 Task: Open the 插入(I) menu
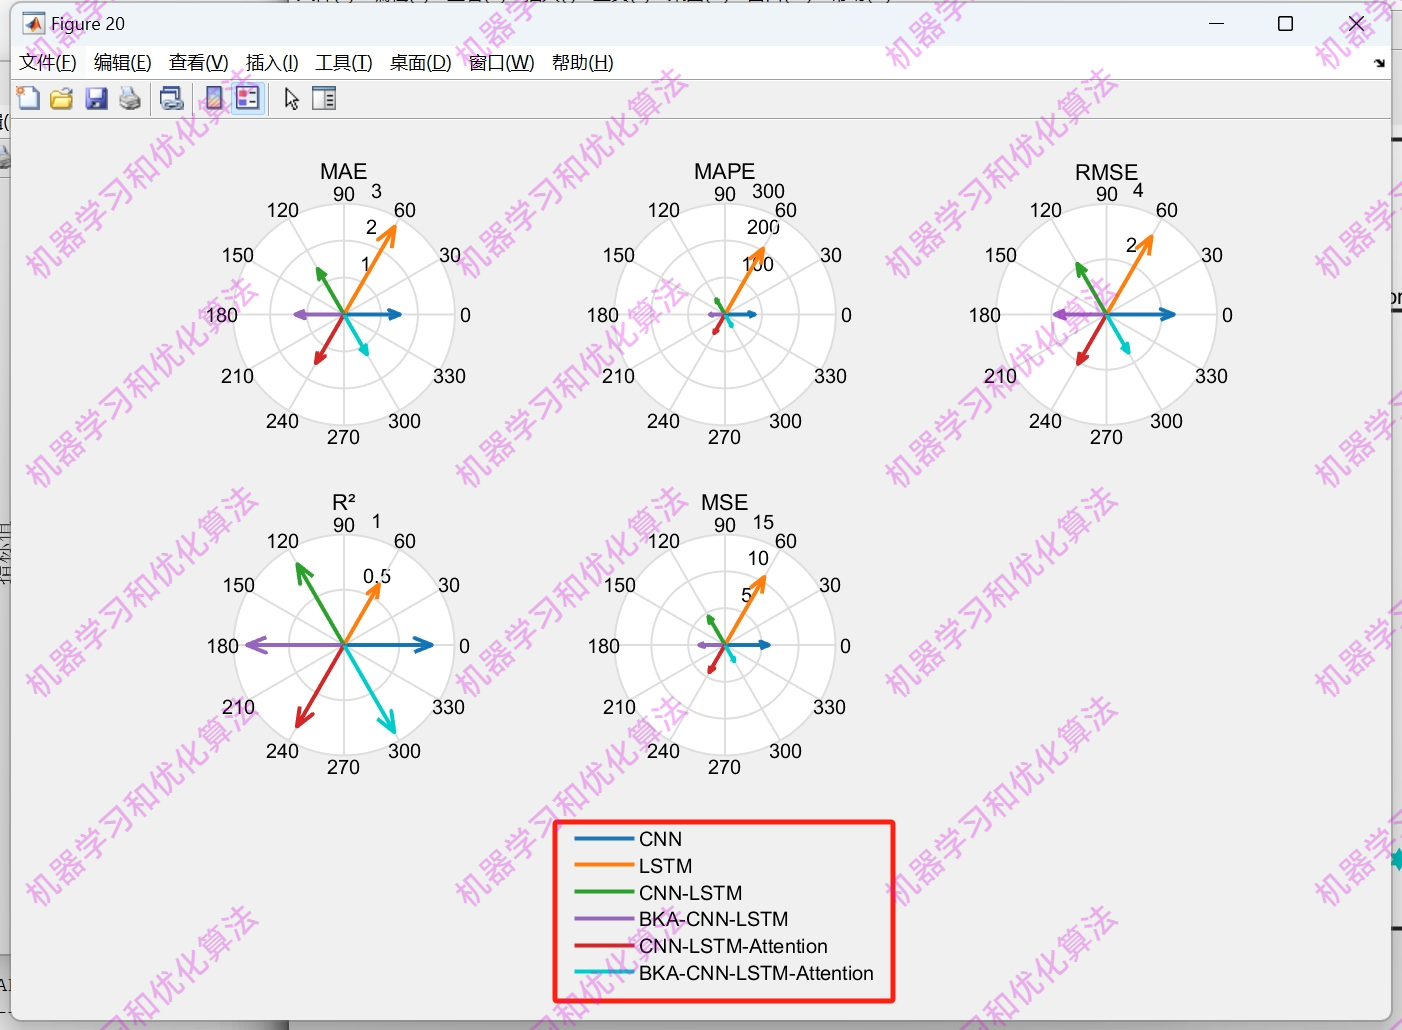272,63
